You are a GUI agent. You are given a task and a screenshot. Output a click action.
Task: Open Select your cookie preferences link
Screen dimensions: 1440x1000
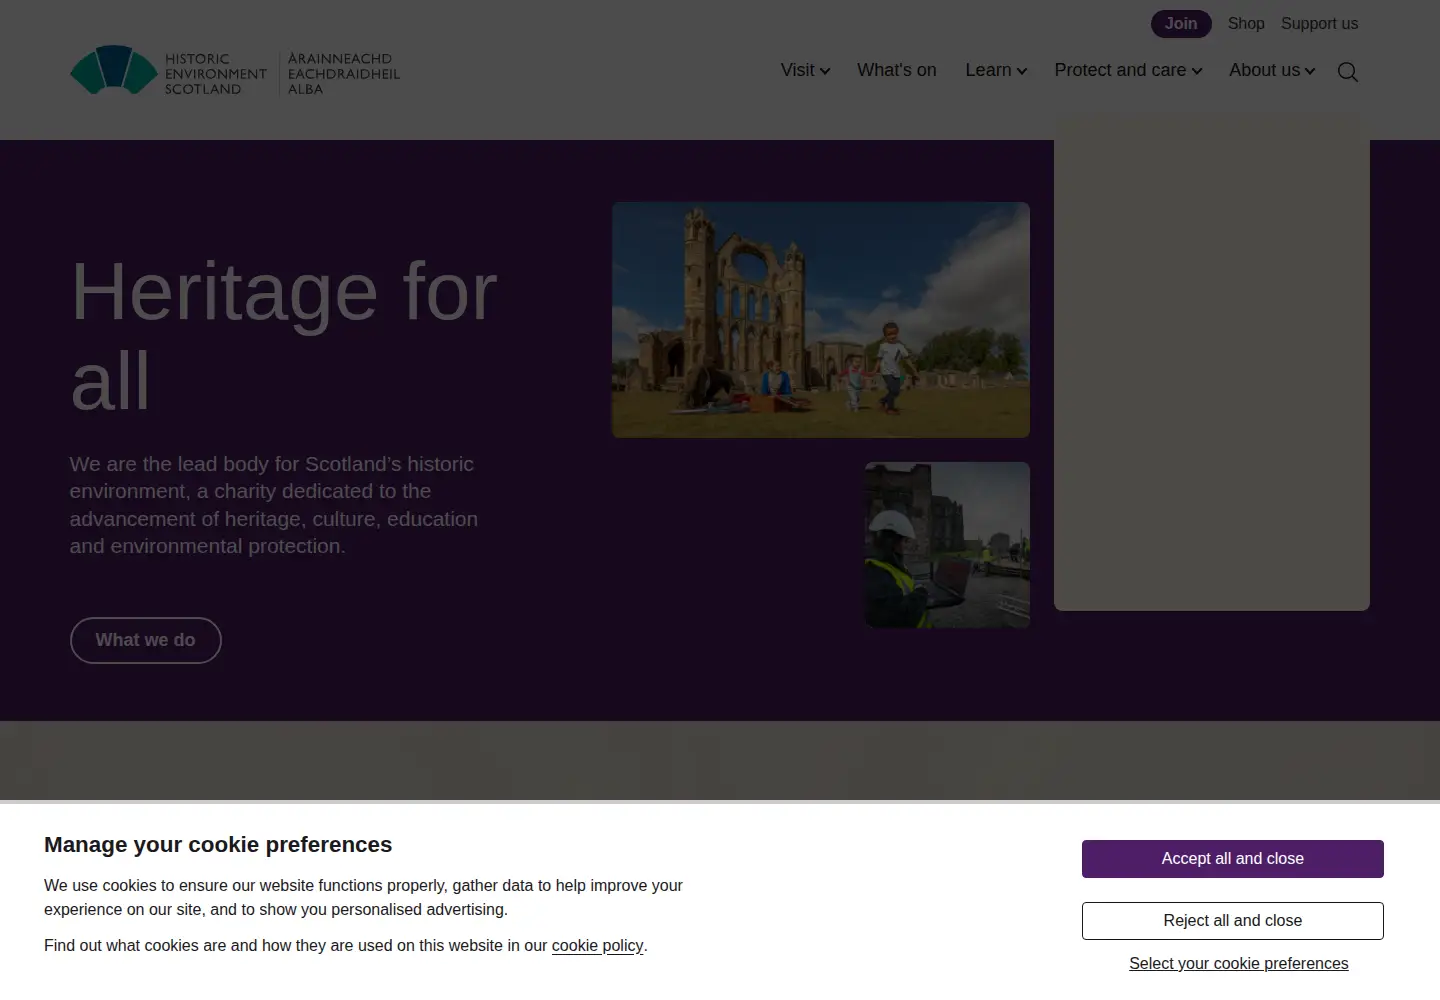pyautogui.click(x=1239, y=963)
